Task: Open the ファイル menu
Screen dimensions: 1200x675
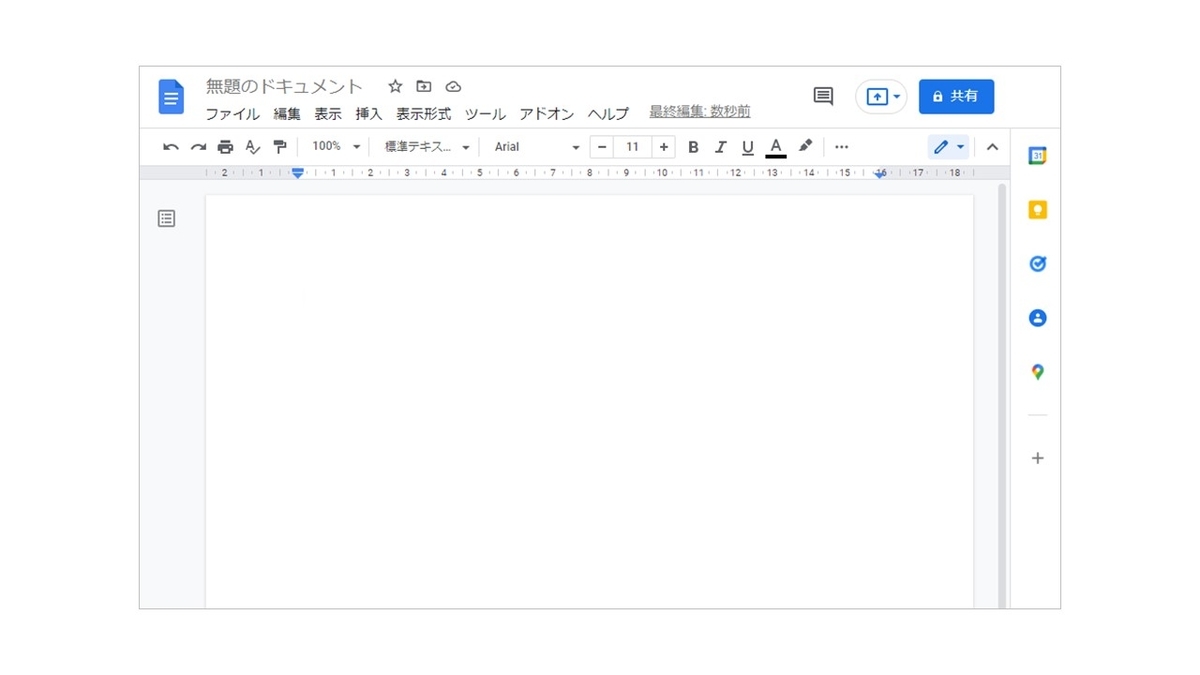Action: click(x=232, y=114)
